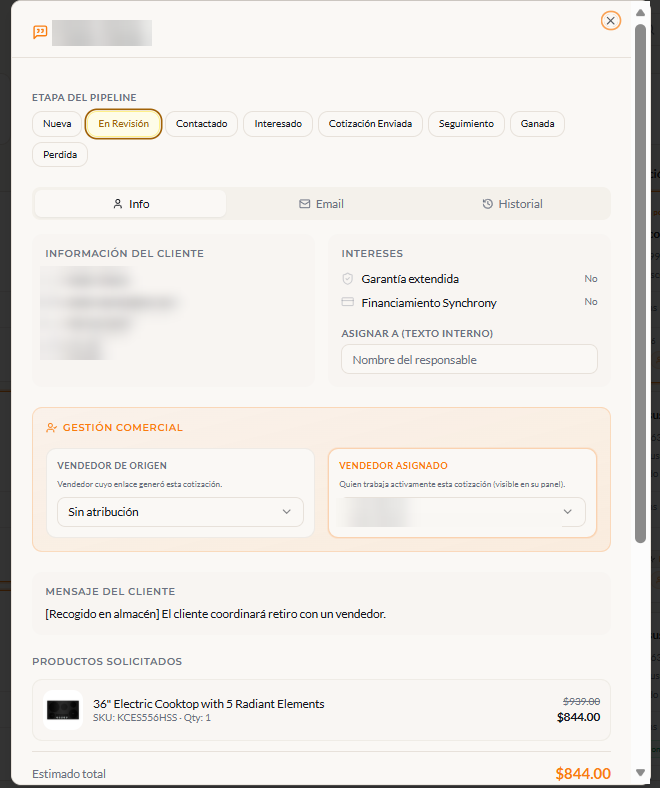
Task: Open the Vendedor de Origen dropdown
Action: (180, 512)
